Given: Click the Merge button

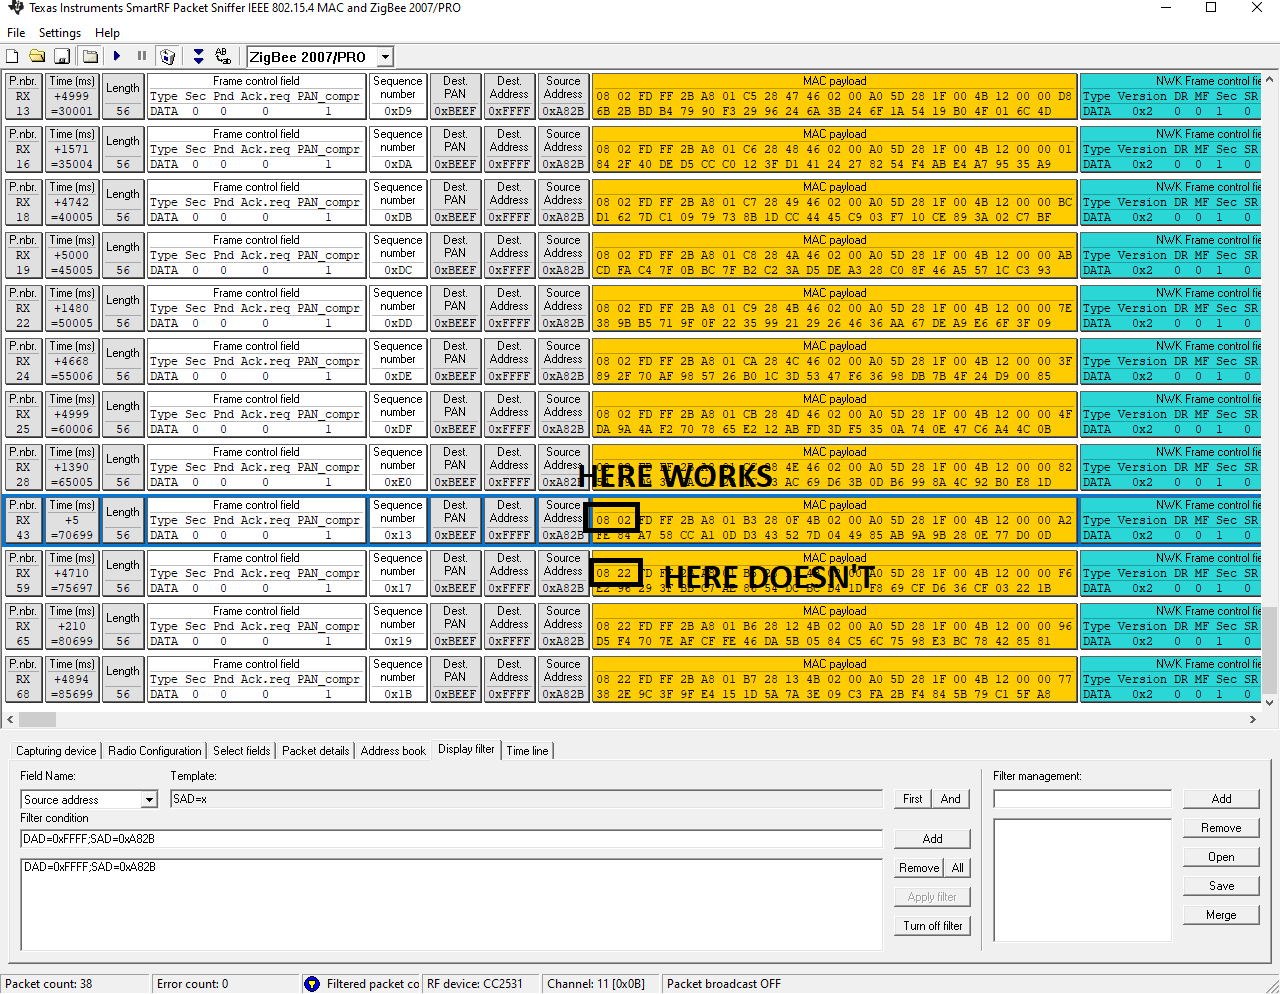Looking at the screenshot, I should click(x=1222, y=915).
